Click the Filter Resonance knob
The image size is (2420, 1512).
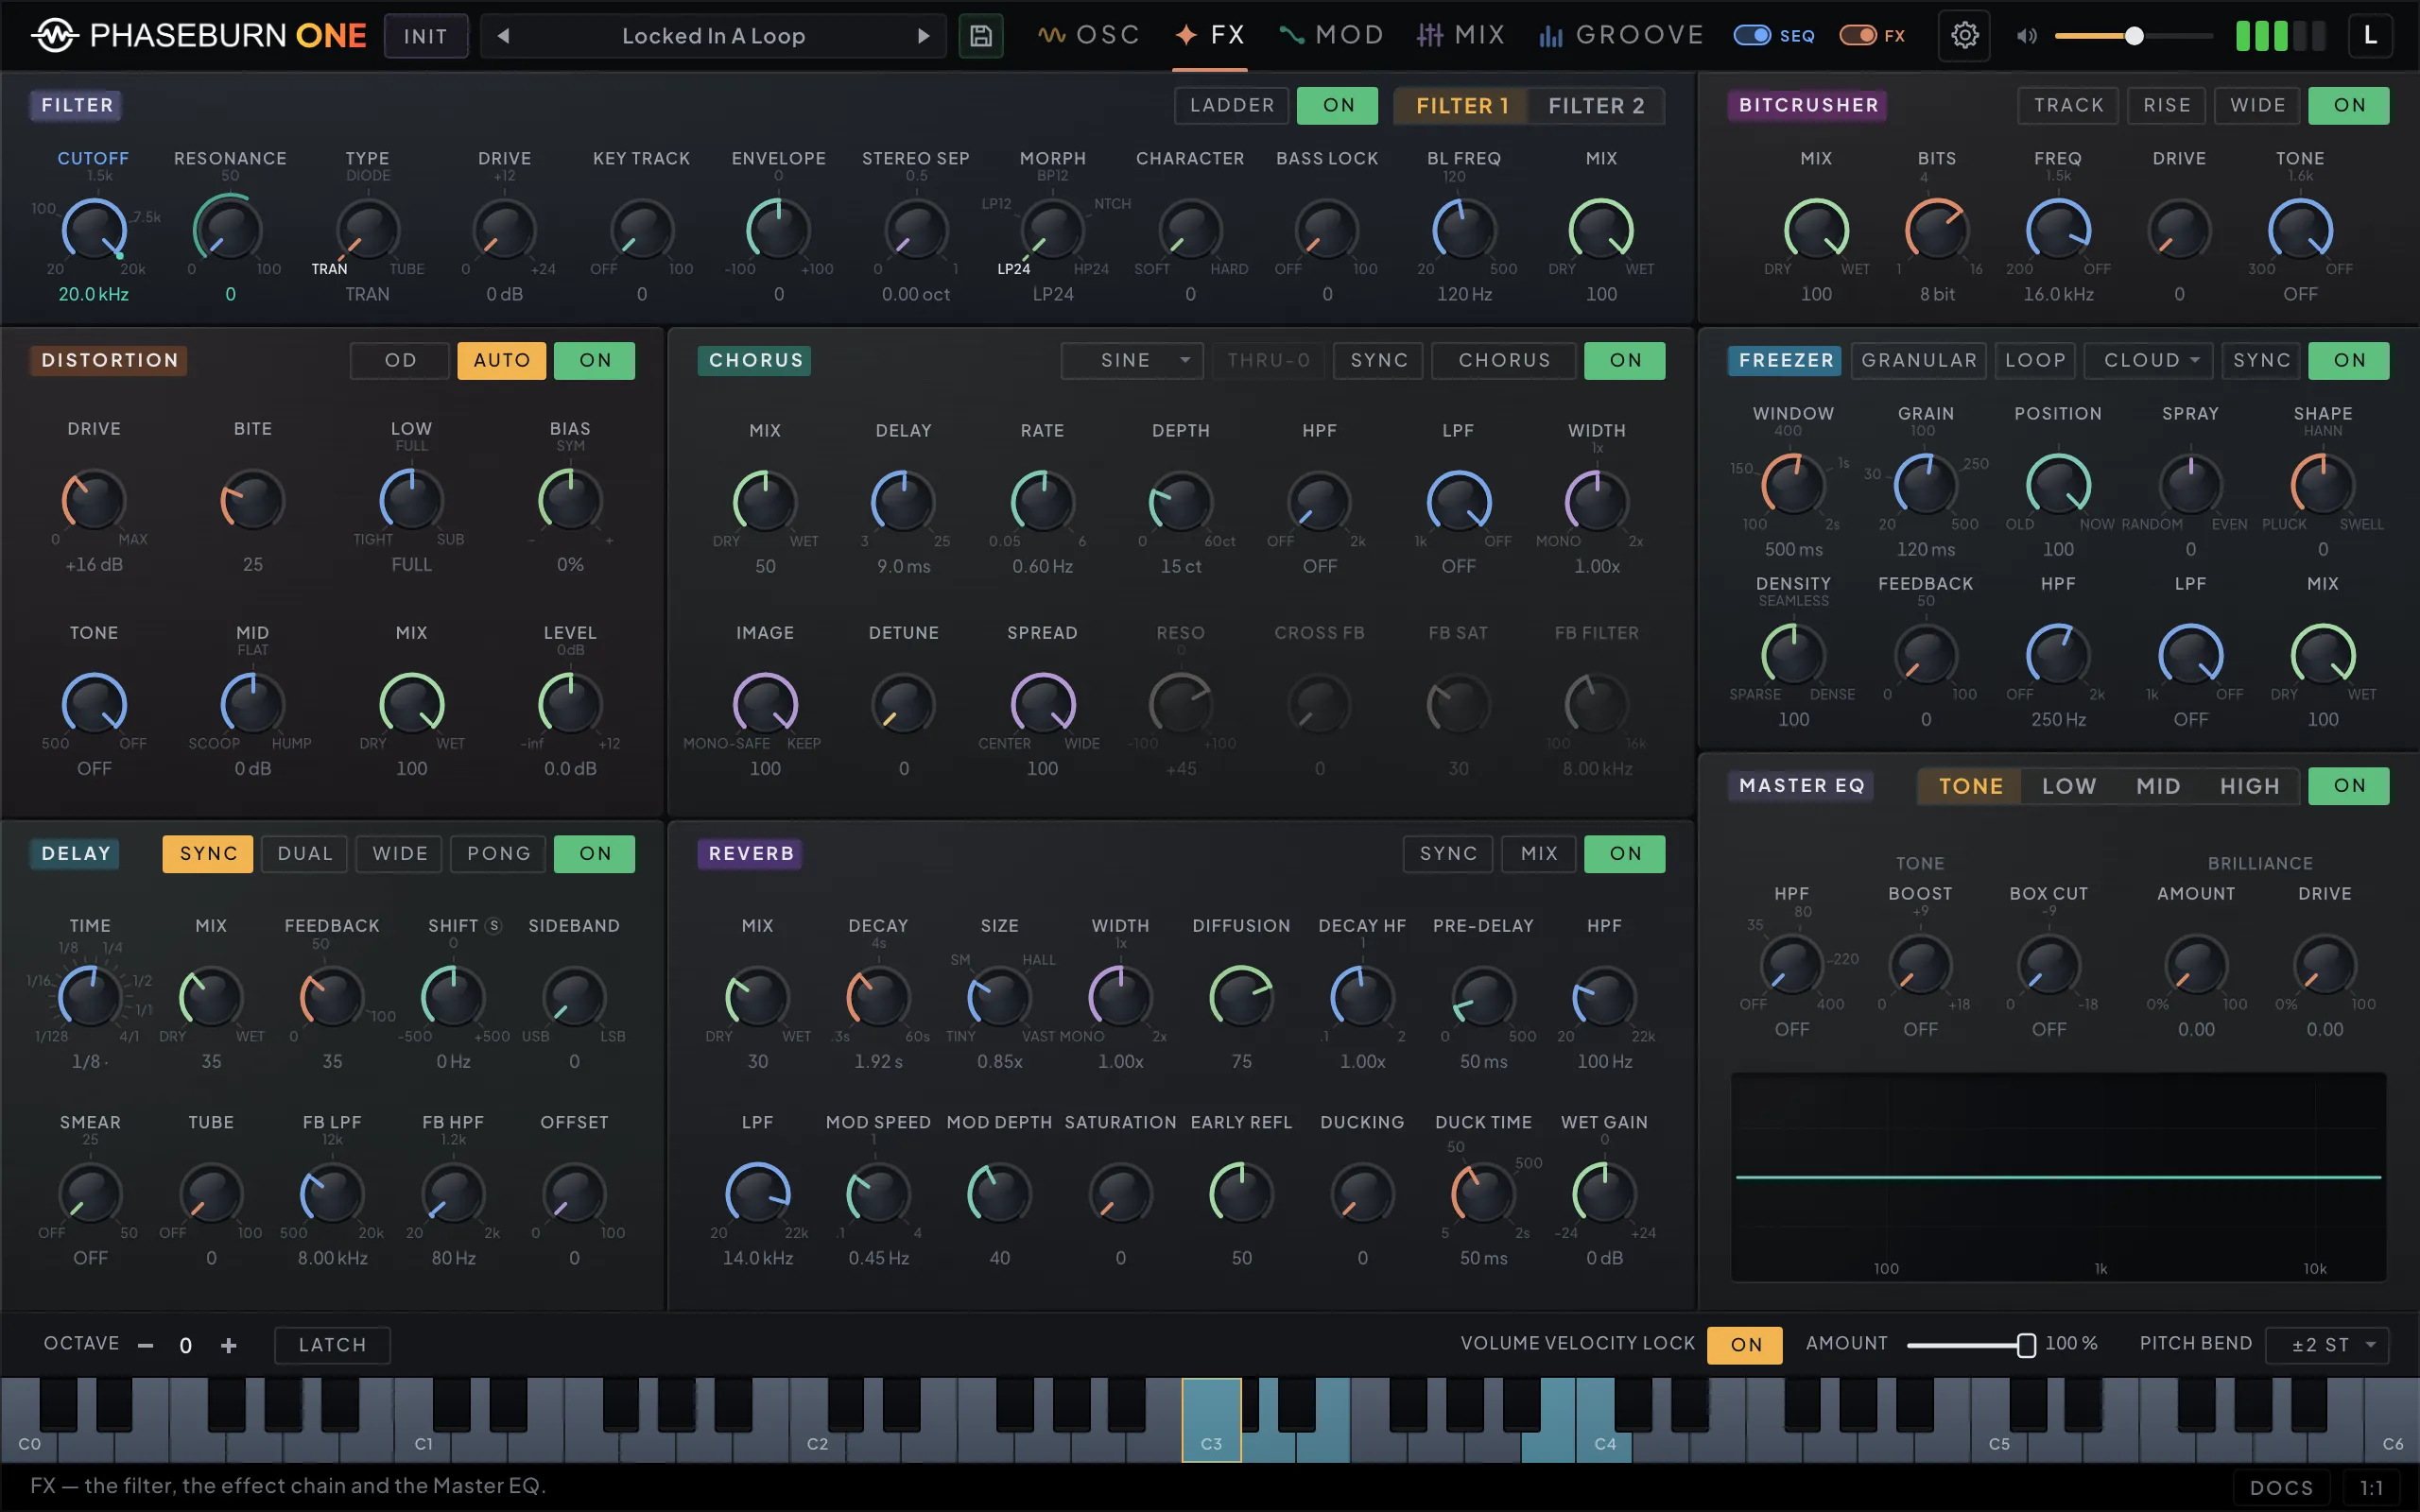pos(230,230)
